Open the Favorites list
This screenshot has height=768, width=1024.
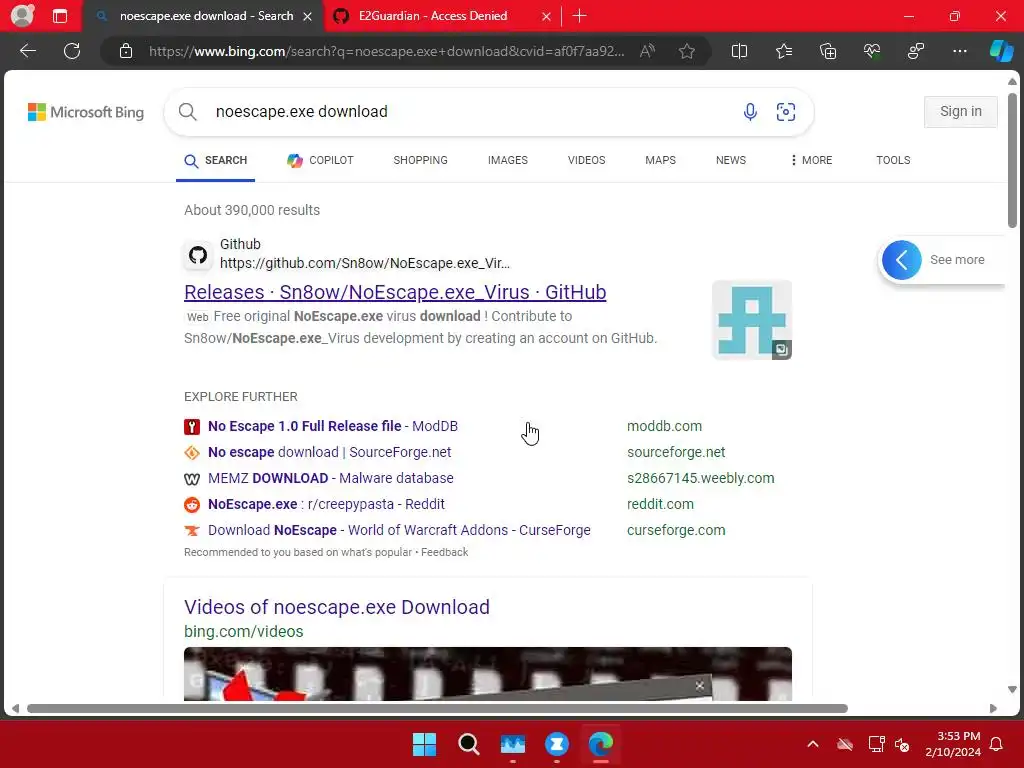(784, 51)
